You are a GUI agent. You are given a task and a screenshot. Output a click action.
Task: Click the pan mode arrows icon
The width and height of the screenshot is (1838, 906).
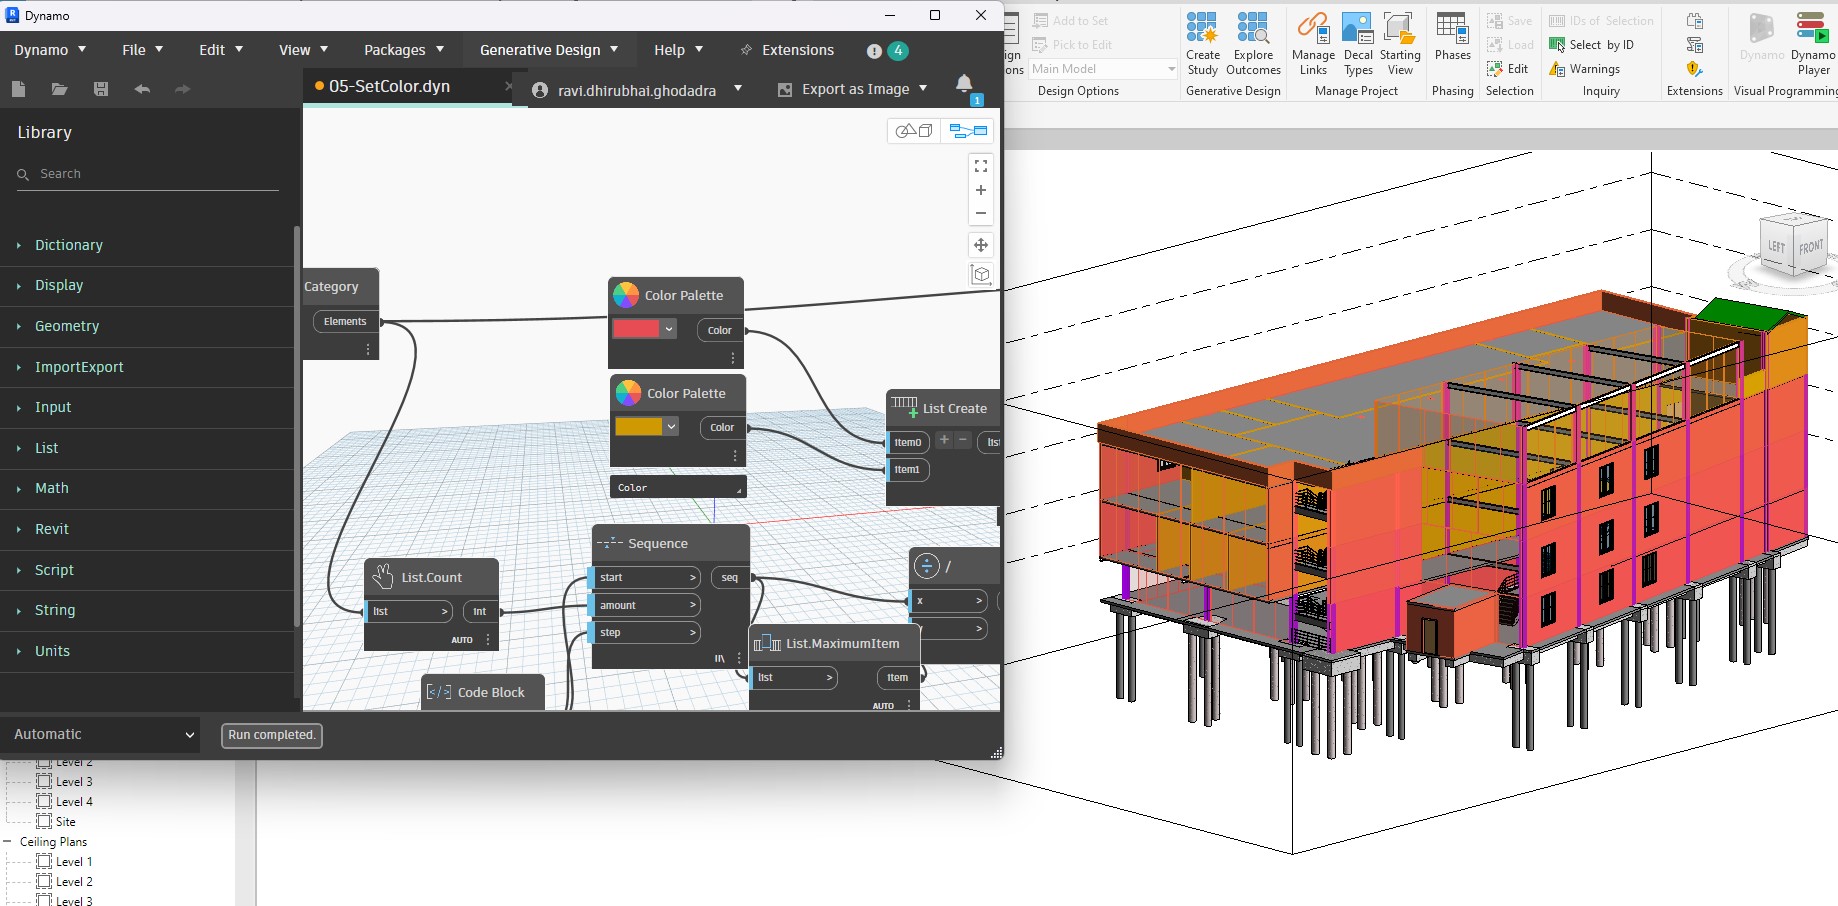coord(981,245)
